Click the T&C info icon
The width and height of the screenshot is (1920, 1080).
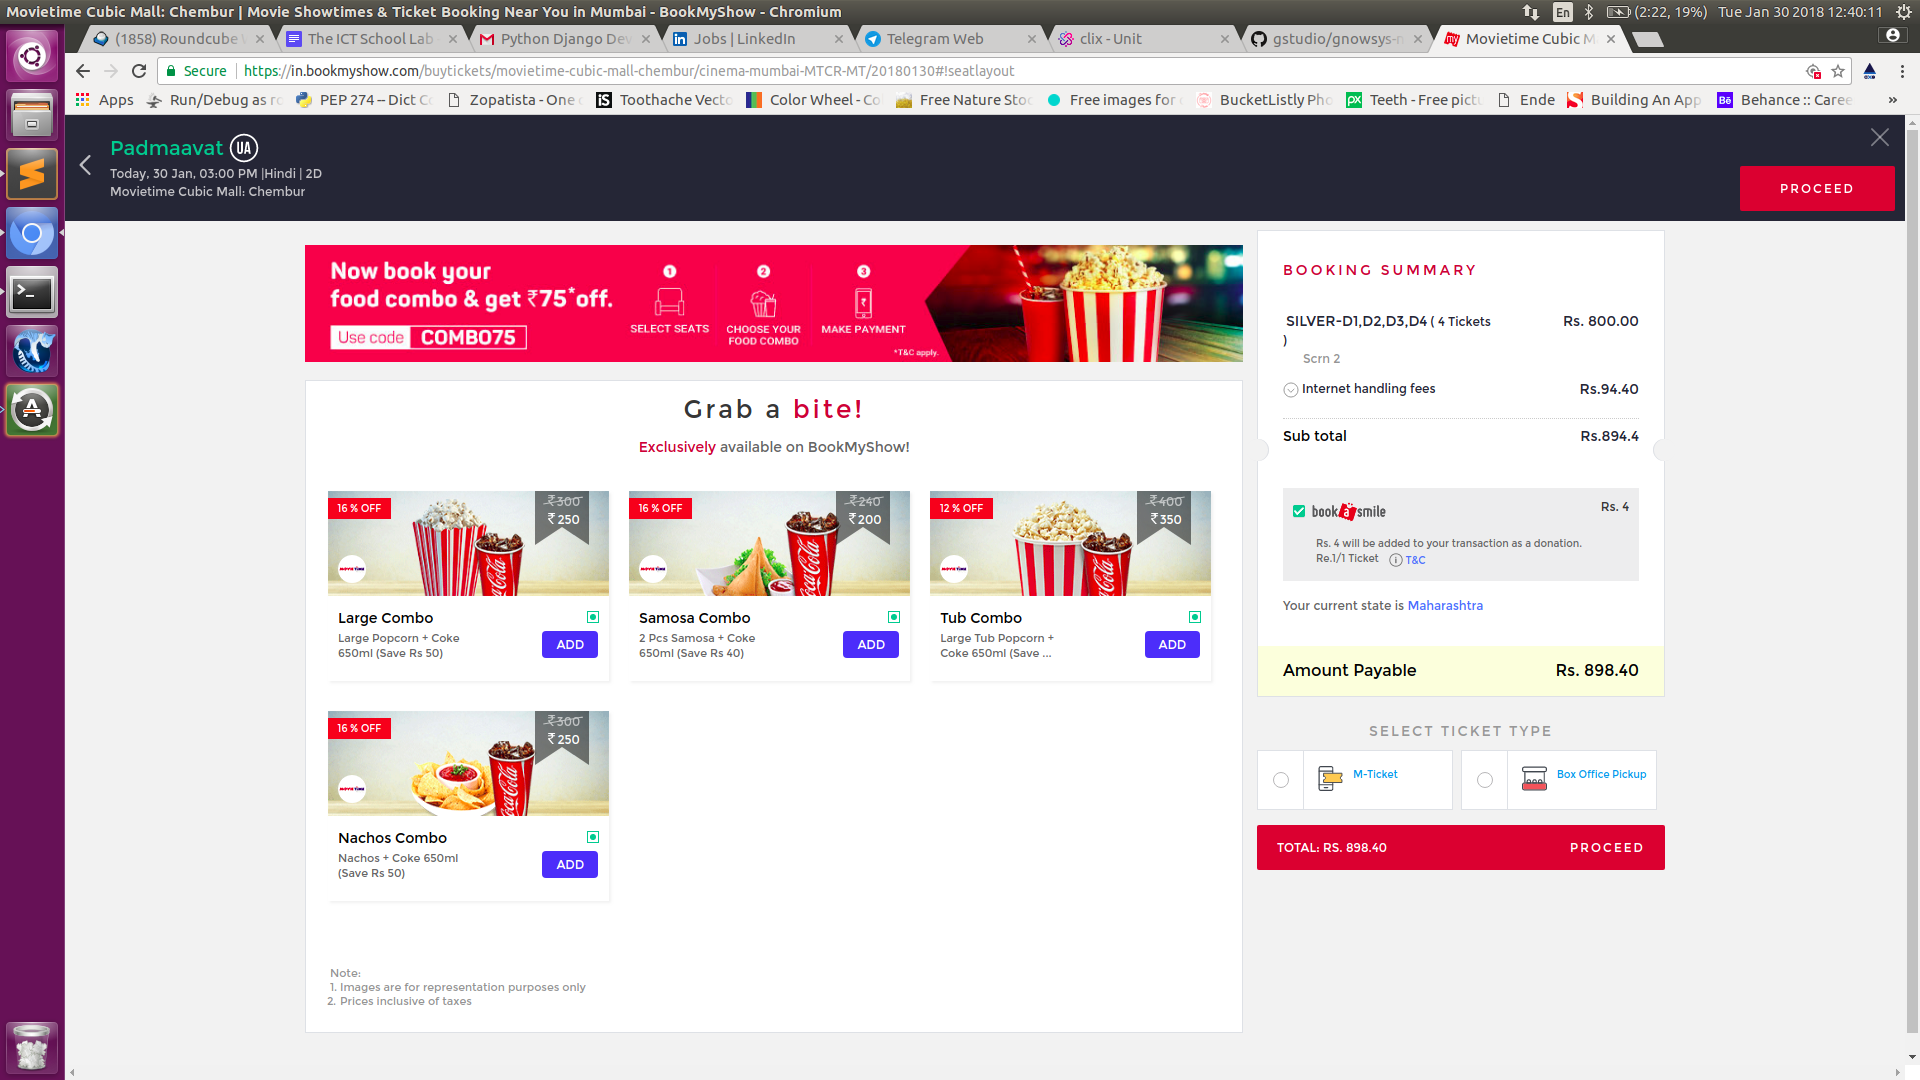(1396, 560)
